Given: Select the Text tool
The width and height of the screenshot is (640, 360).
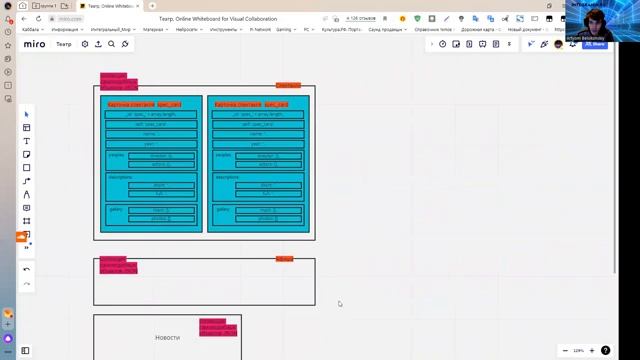Looking at the screenshot, I should point(27,141).
